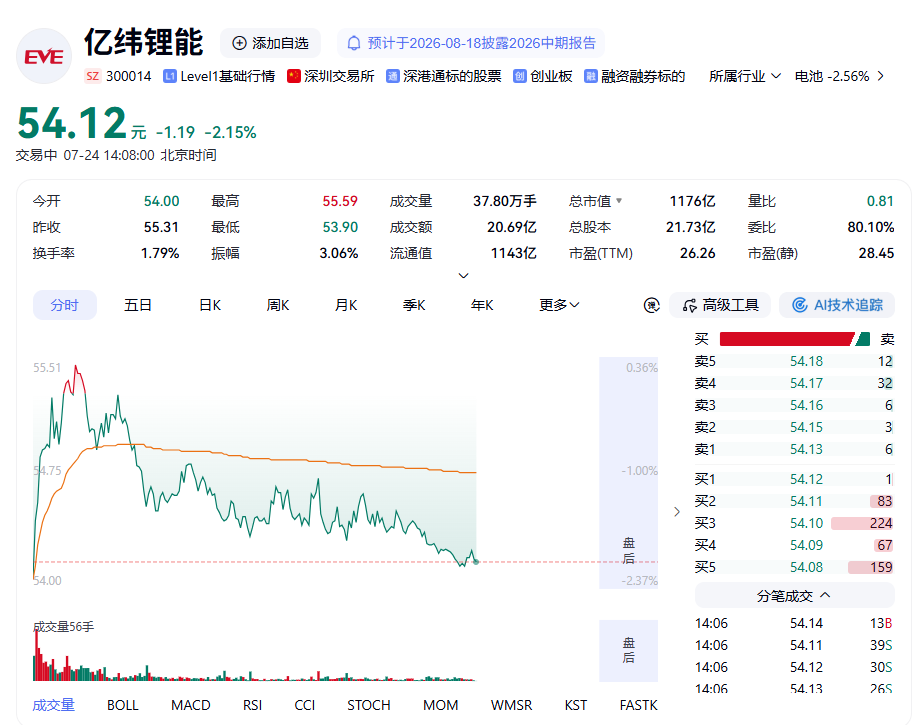Screen dimensions: 913x725
Task: Click the 市盈(TTM) value 26.26
Action: pyautogui.click(x=698, y=253)
